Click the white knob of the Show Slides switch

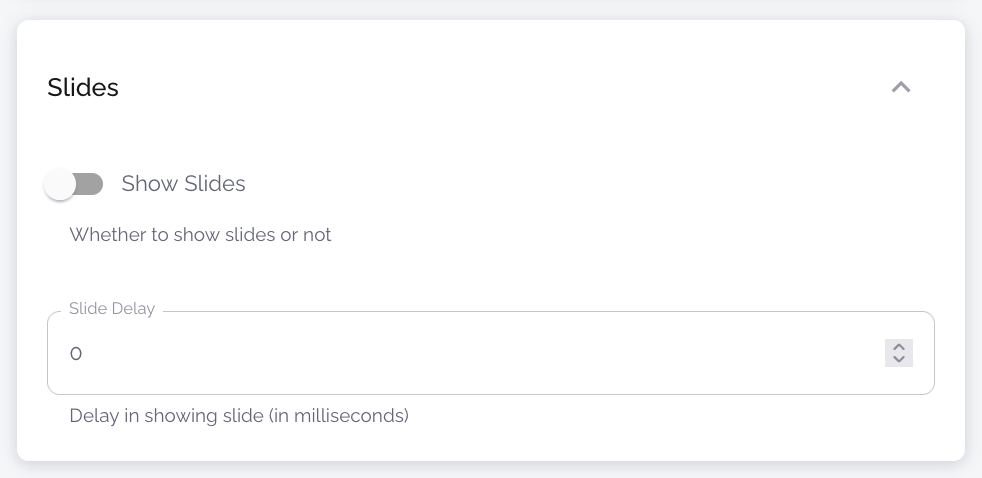coord(60,184)
